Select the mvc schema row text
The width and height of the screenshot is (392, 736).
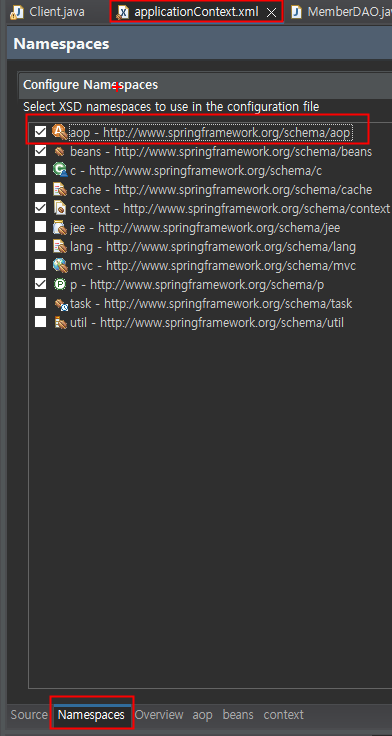pyautogui.click(x=213, y=266)
